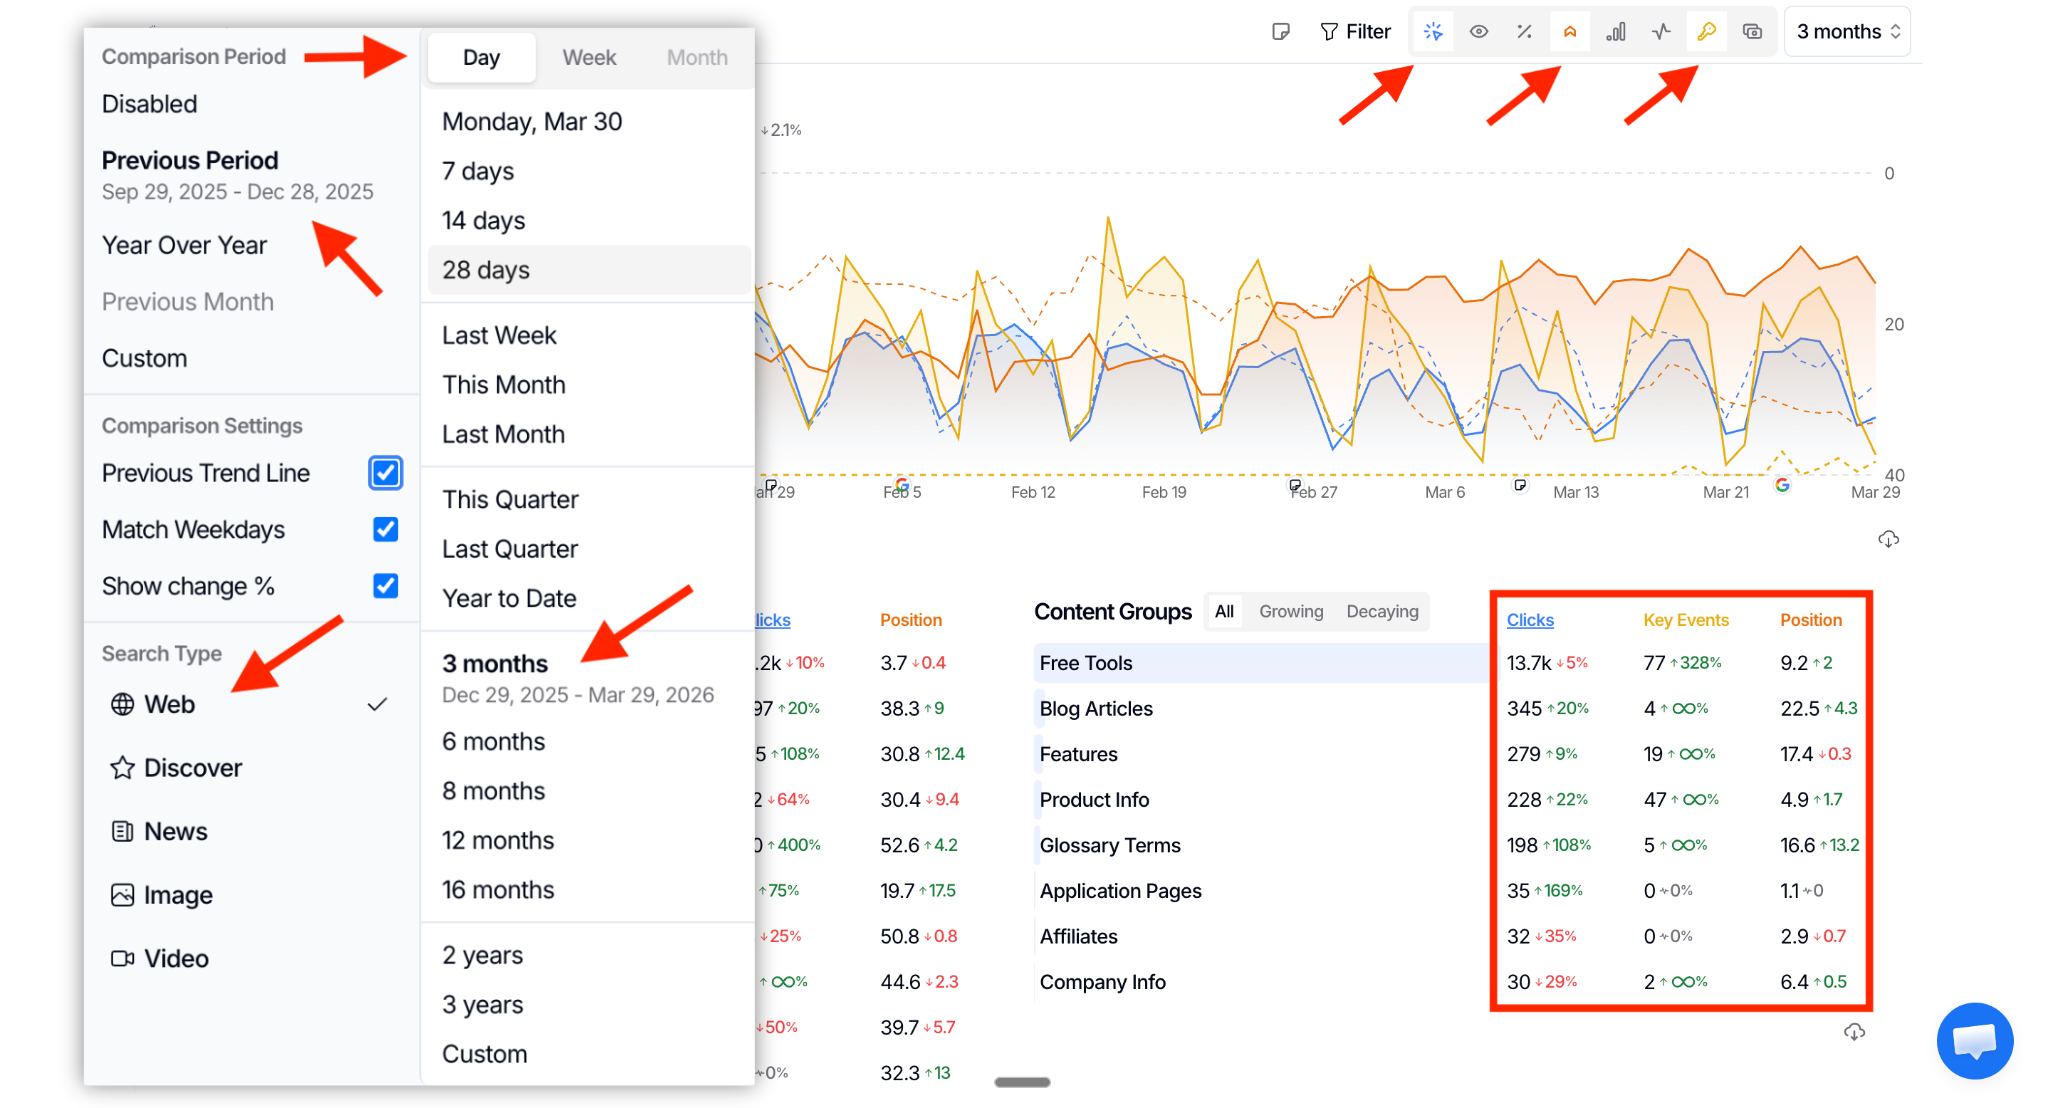
Task: Open the sticky note annotation icon
Action: (x=1280, y=32)
